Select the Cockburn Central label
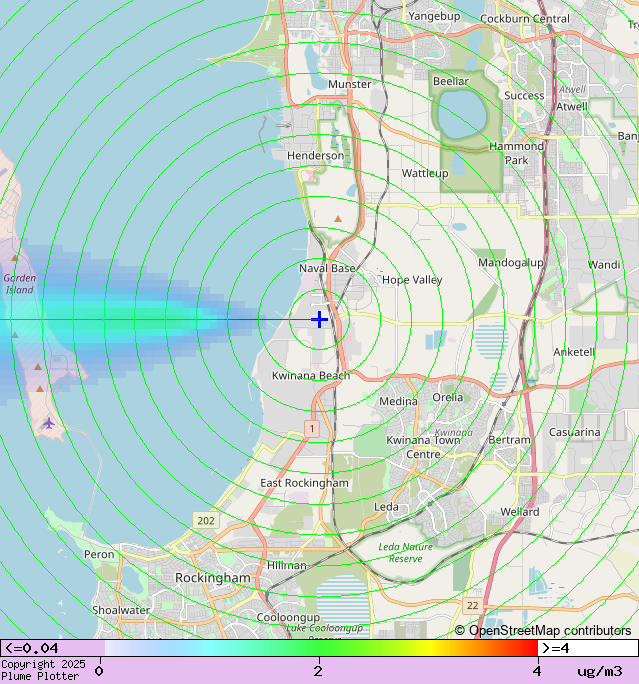The height and width of the screenshot is (684, 639). point(525,18)
